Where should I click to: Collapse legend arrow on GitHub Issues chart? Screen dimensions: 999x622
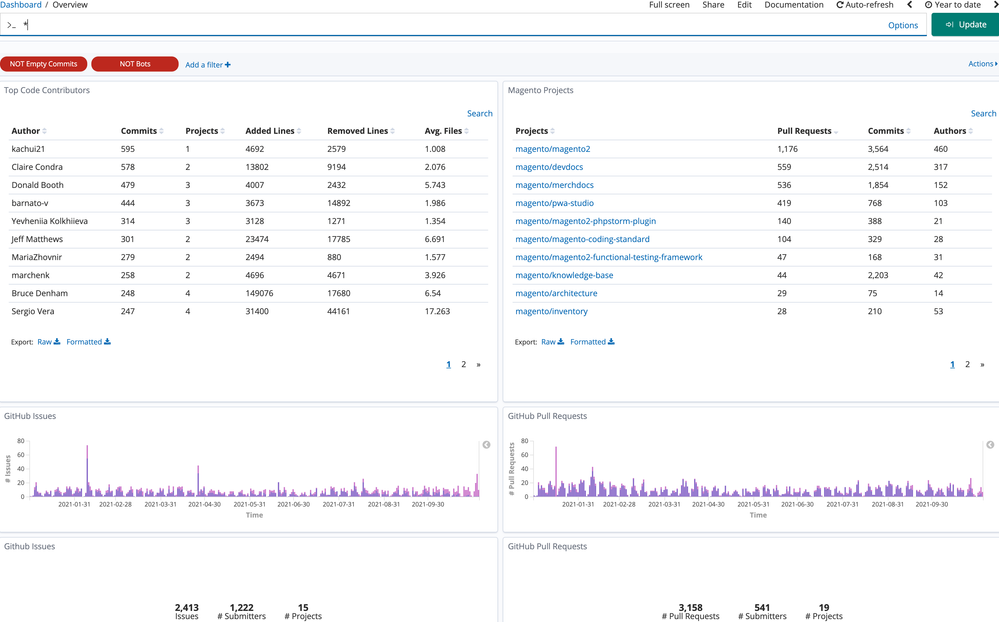486,445
